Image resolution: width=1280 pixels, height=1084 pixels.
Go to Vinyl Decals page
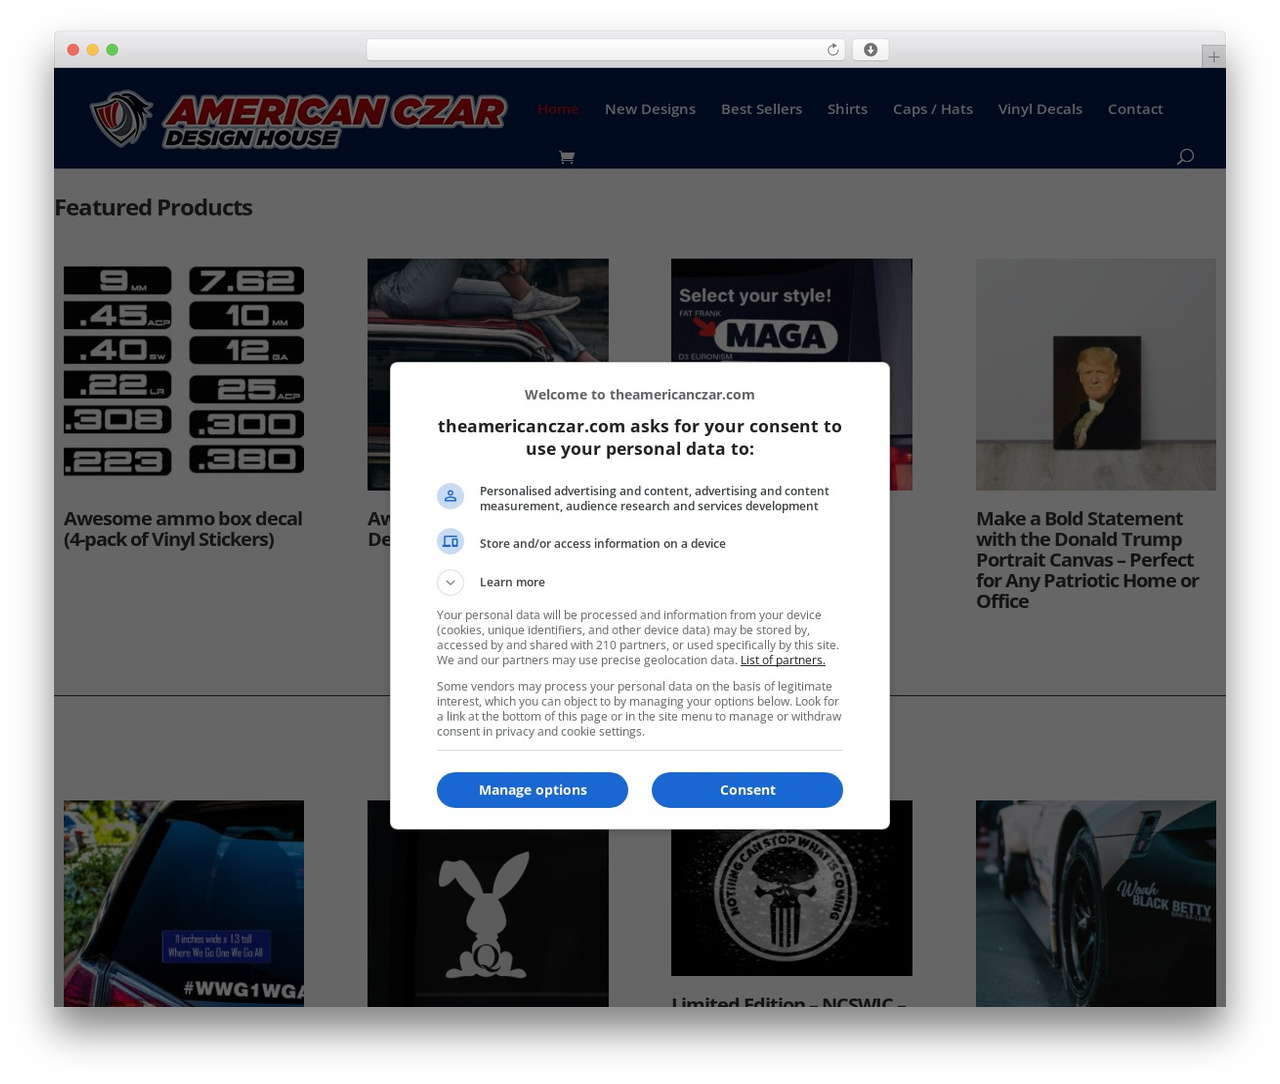click(1040, 109)
